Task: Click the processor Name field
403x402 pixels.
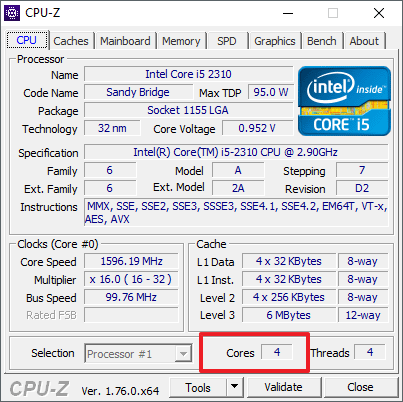Action: (x=189, y=74)
